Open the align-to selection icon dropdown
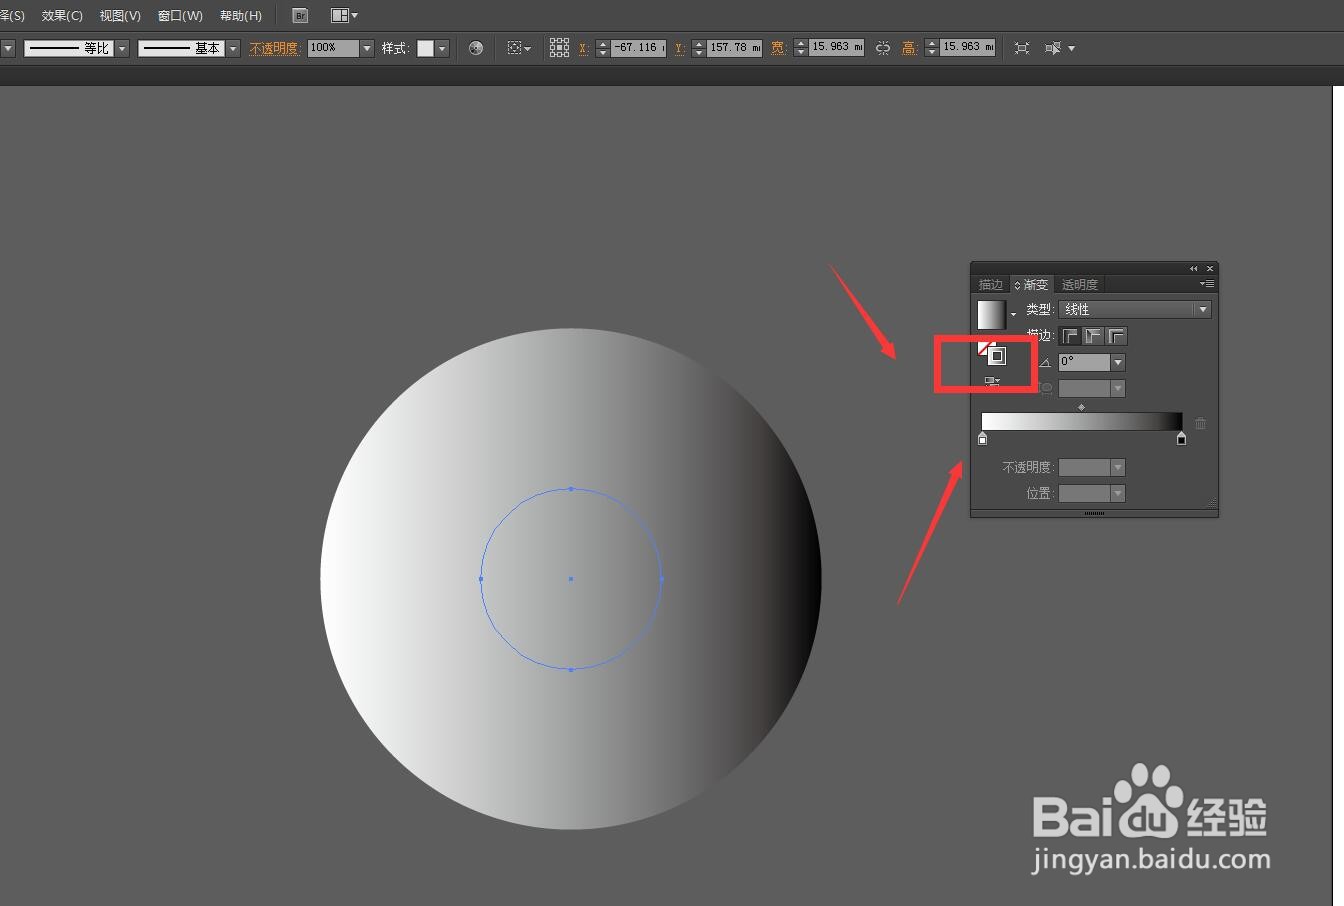The image size is (1344, 906). (519, 48)
